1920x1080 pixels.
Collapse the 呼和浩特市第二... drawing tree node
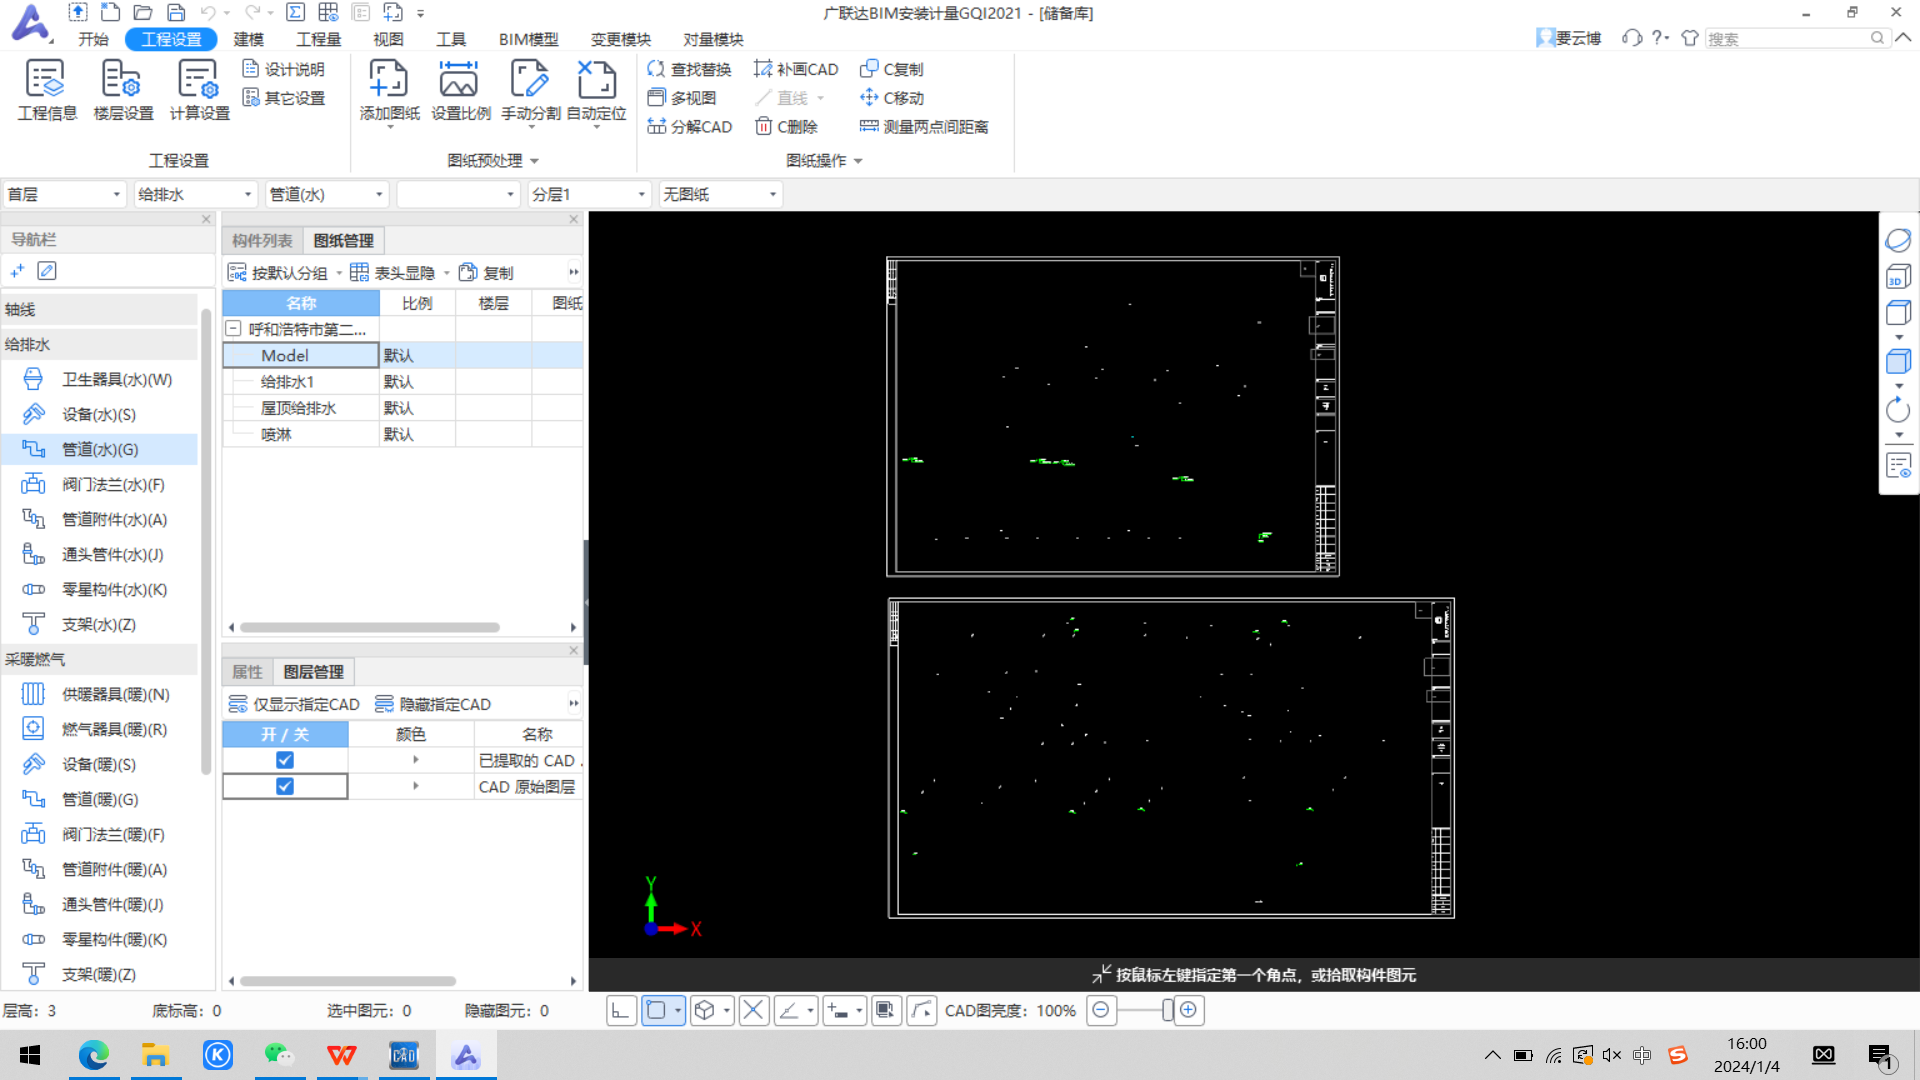tap(233, 329)
